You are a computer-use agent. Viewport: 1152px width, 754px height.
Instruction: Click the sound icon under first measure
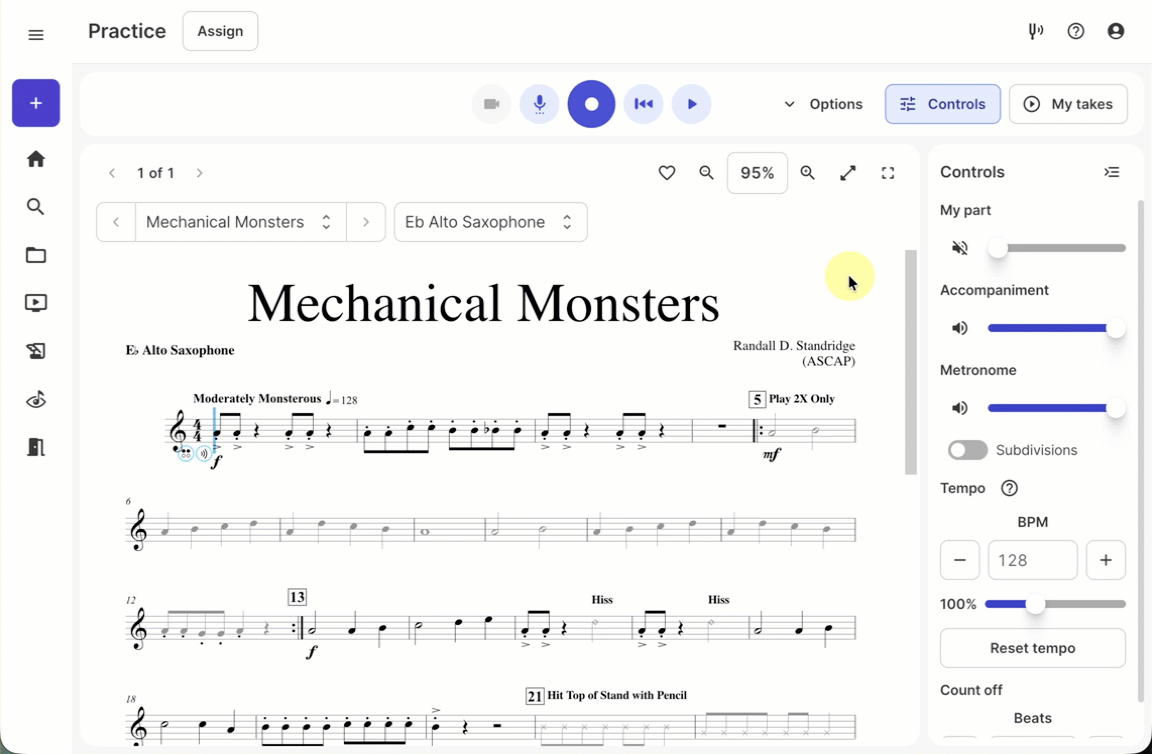204,453
